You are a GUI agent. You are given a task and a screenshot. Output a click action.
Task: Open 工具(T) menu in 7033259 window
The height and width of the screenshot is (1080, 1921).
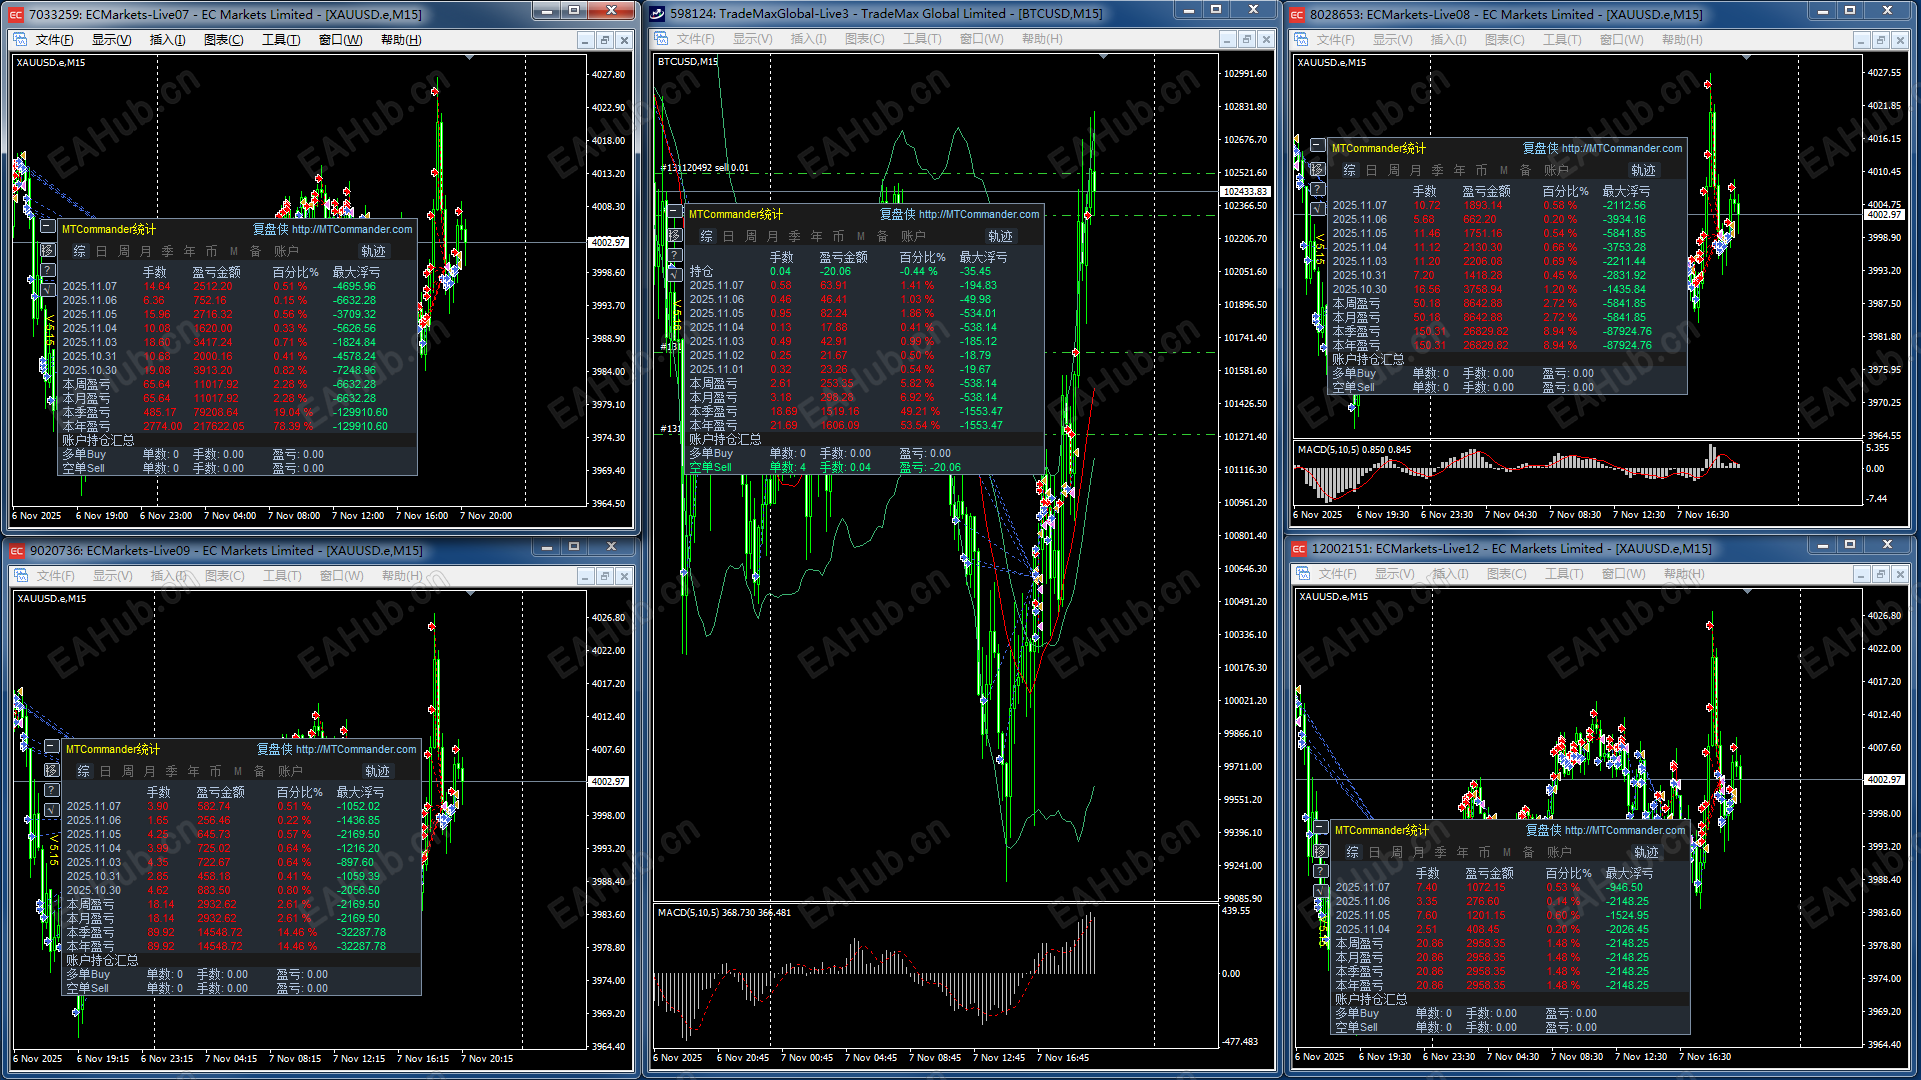281,40
